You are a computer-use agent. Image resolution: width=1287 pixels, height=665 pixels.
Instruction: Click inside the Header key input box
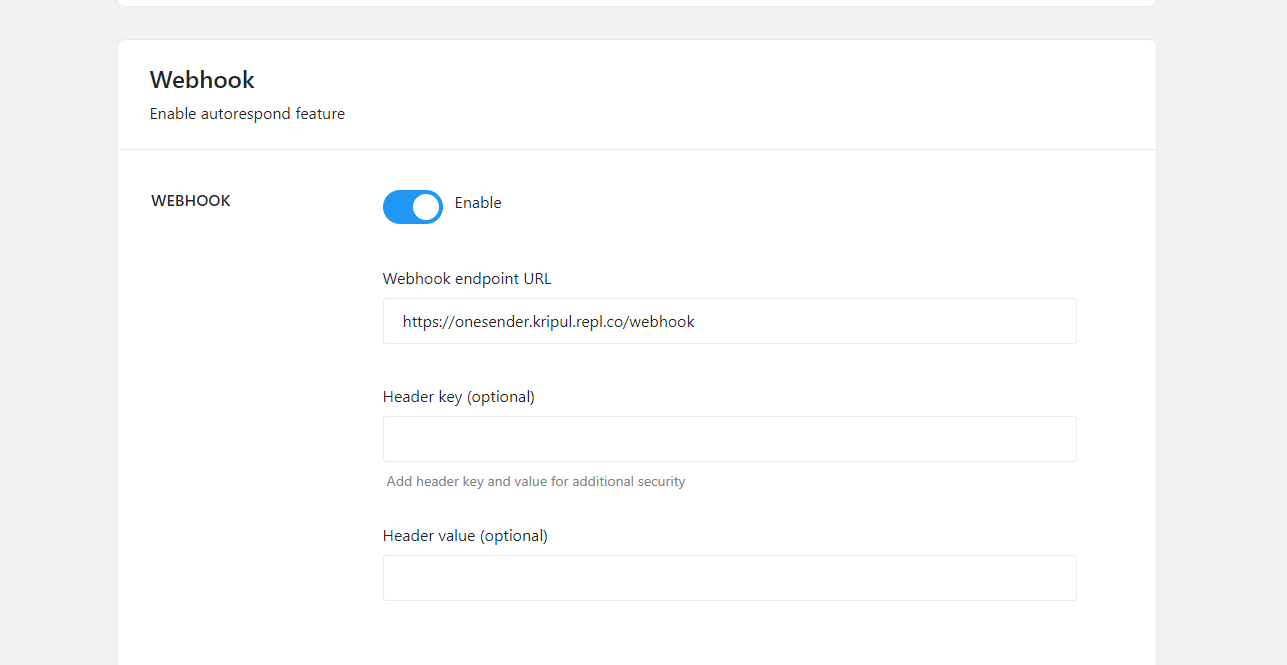tap(729, 439)
